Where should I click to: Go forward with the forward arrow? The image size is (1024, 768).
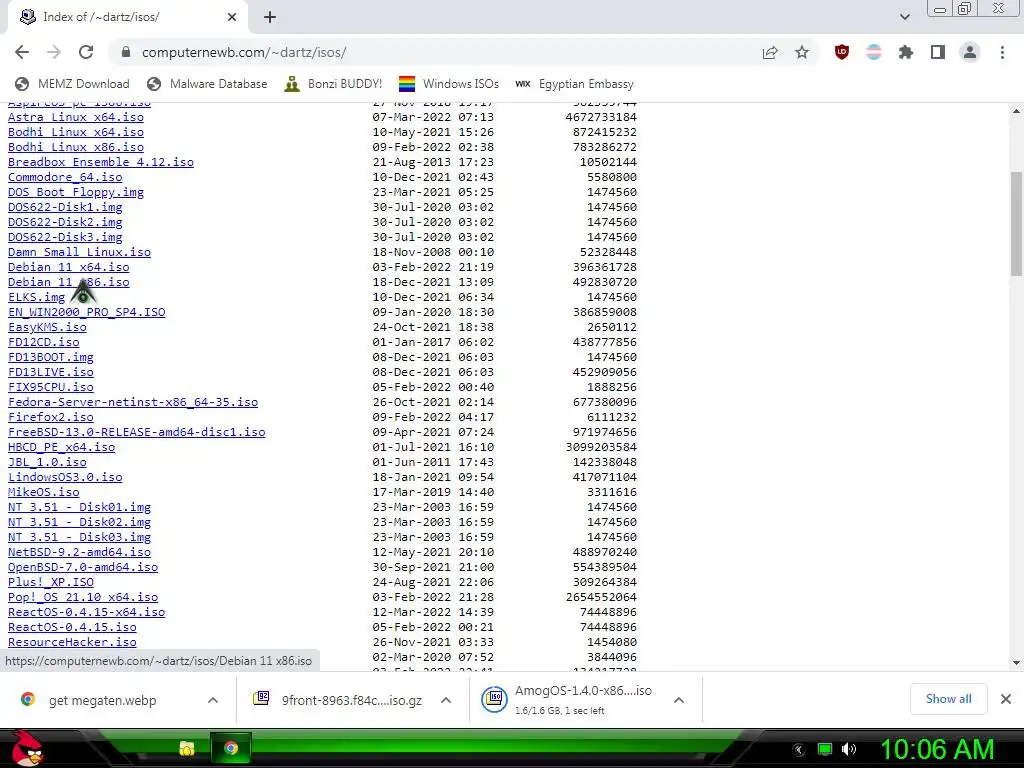54,52
